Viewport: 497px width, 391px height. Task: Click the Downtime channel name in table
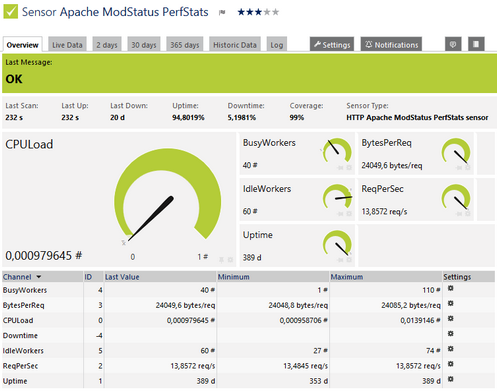[x=20, y=335]
